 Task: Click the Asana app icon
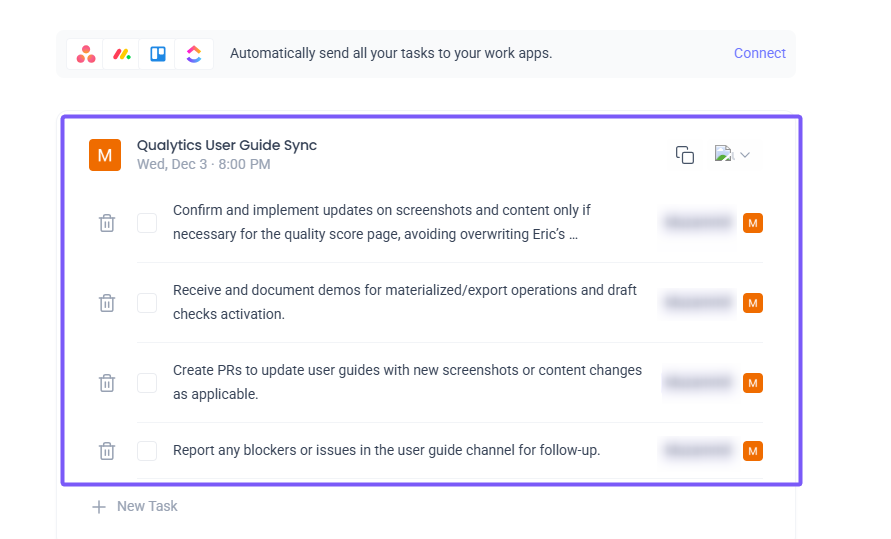pyautogui.click(x=87, y=54)
